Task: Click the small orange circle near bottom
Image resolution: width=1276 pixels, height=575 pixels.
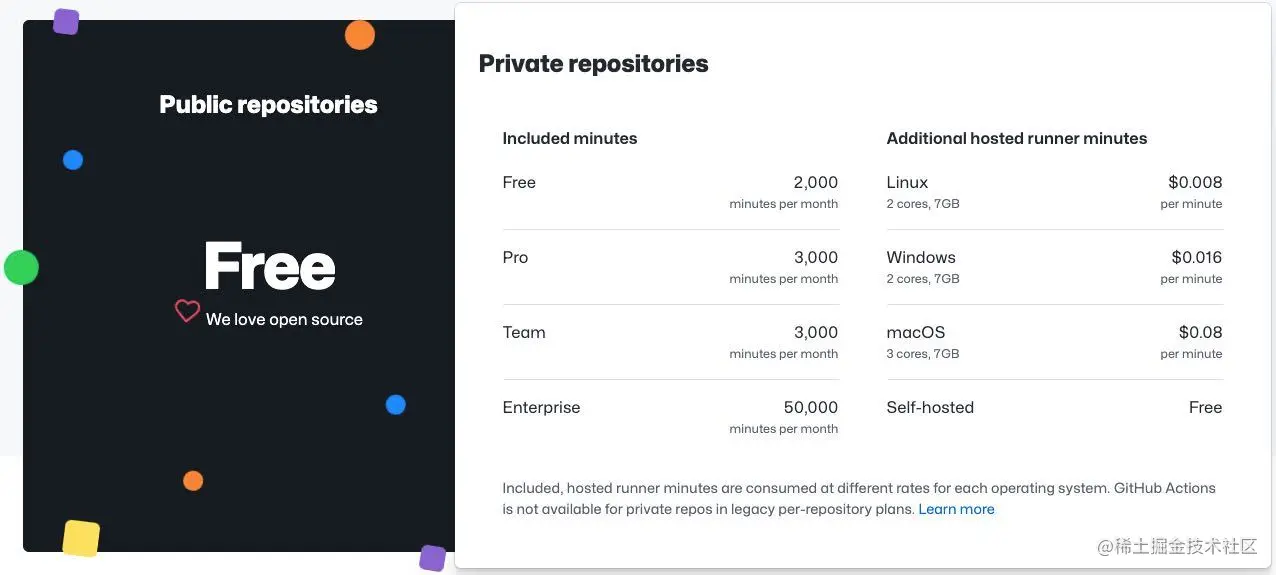Action: click(193, 481)
